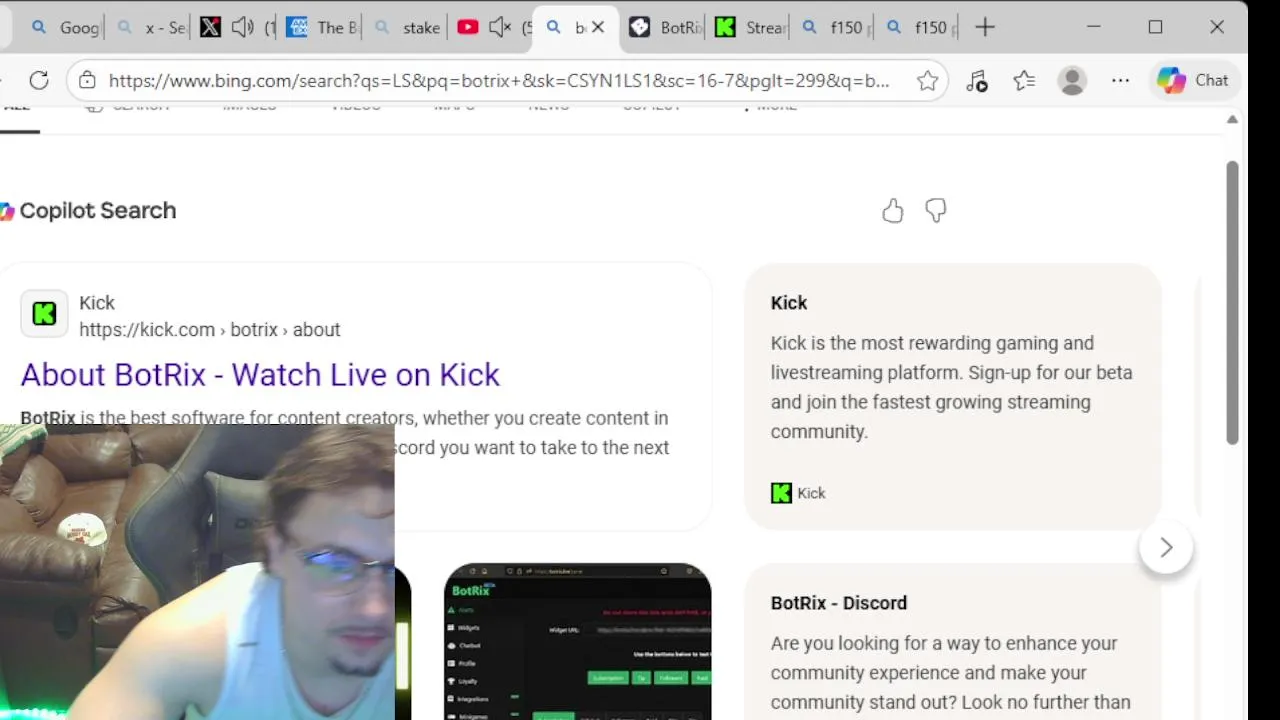Click the Kick favicon in search result

[x=44, y=314]
